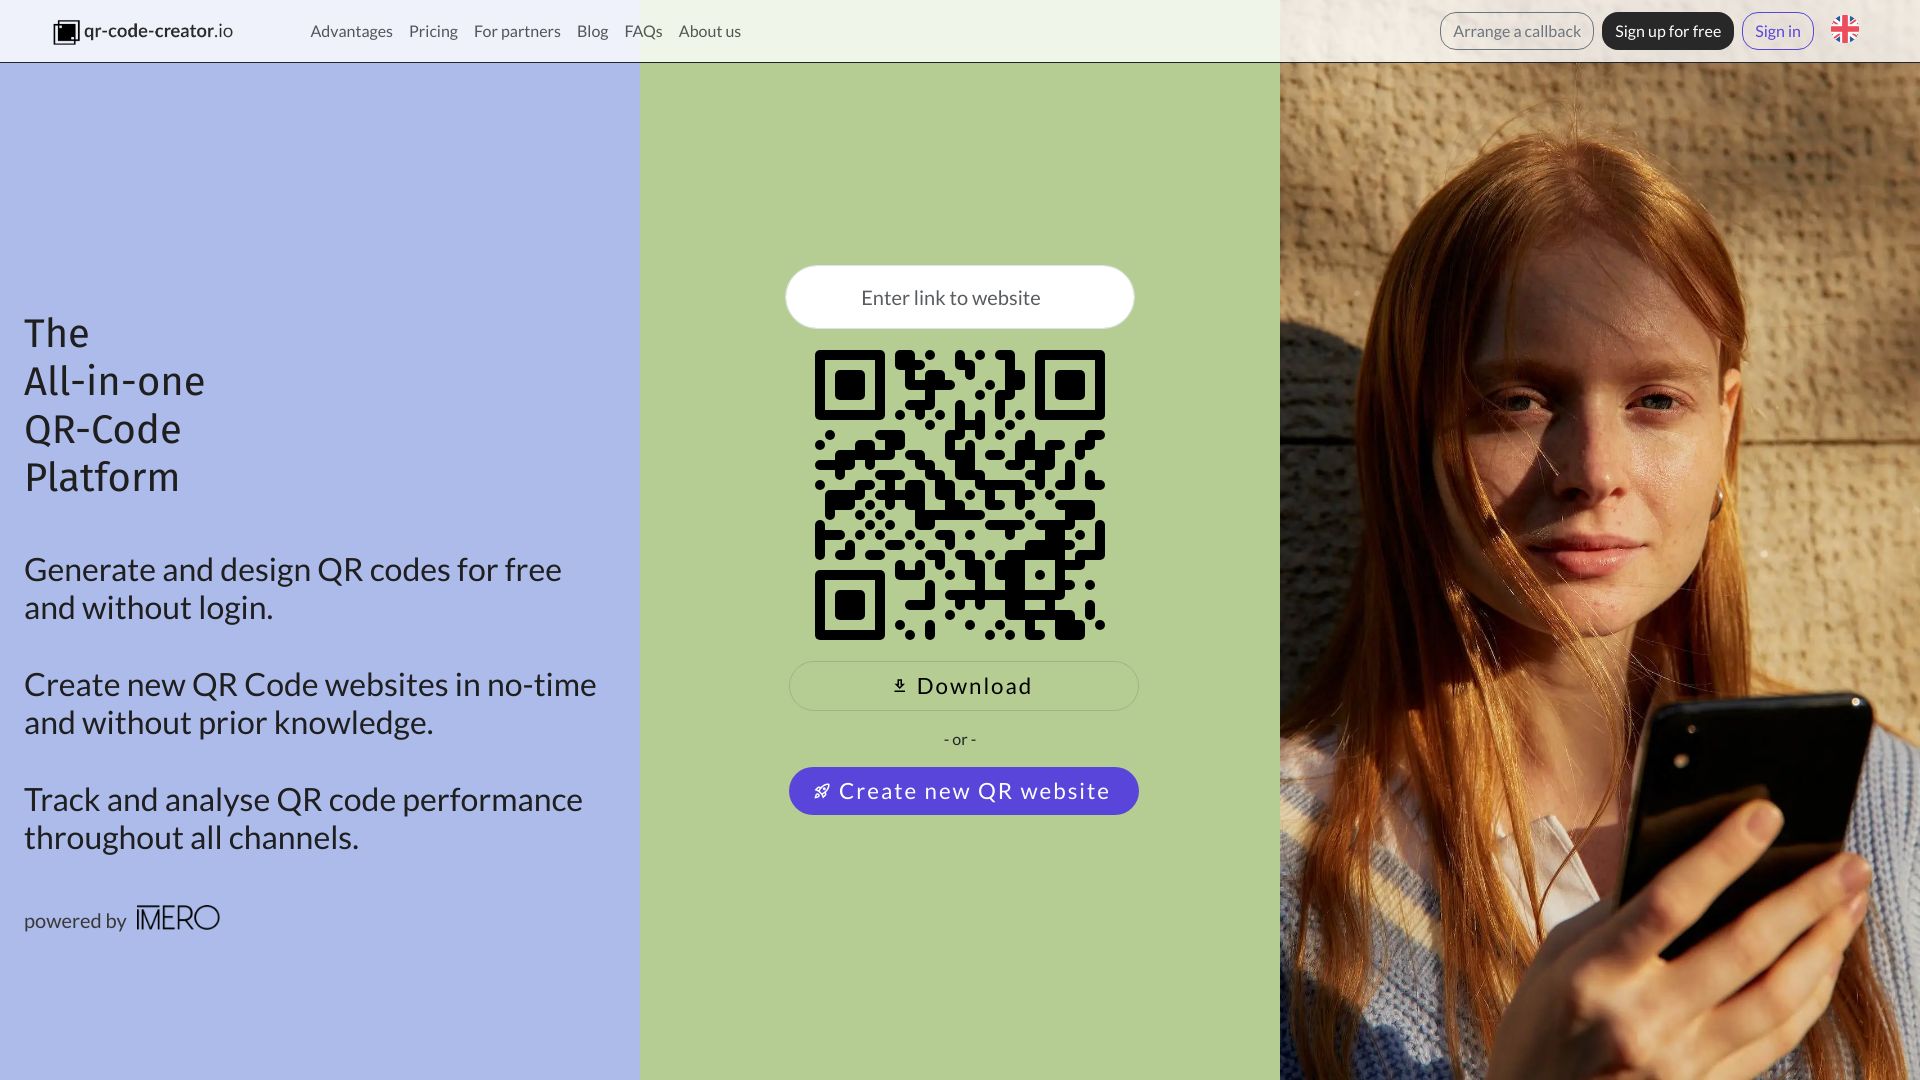
Task: Click 'Generate and design QR codes for free' text
Action: tap(292, 570)
